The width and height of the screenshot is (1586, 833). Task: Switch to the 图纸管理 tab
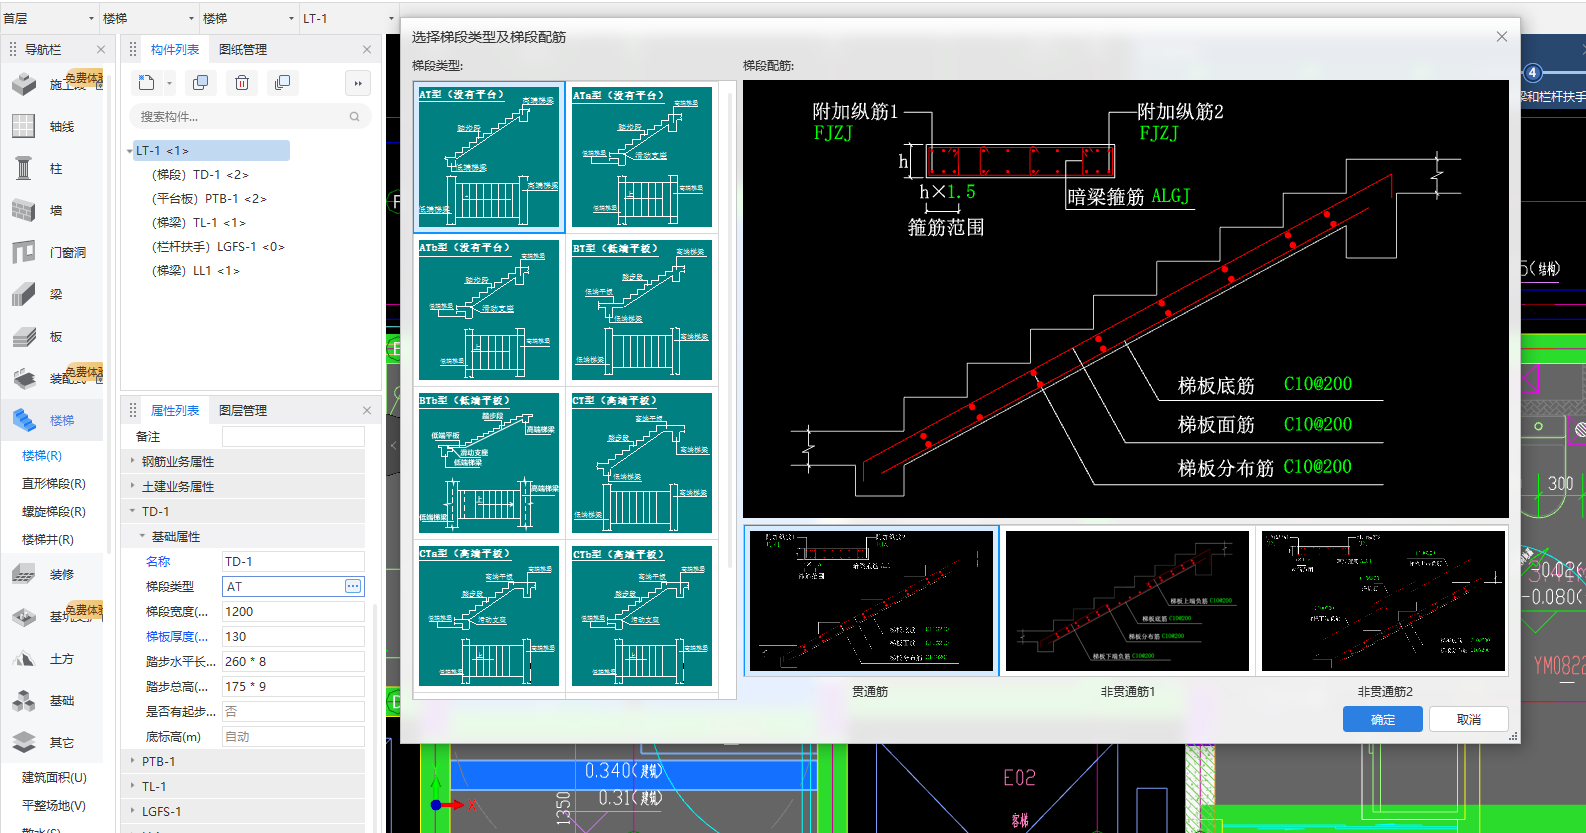[x=243, y=49]
